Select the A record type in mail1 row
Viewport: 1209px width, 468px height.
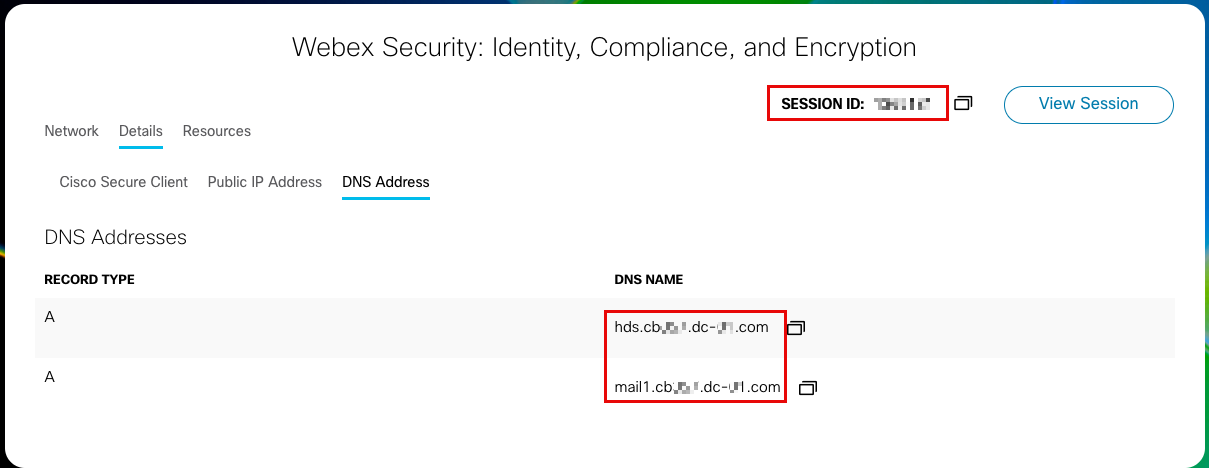point(50,377)
